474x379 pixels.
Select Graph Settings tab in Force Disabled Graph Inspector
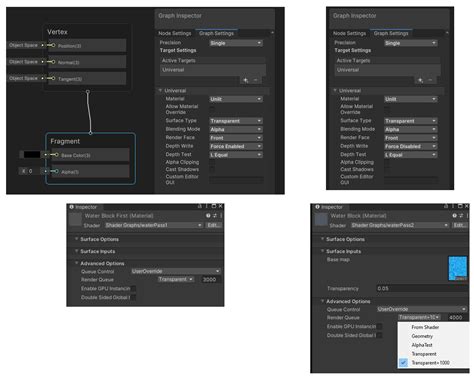pyautogui.click(x=391, y=33)
